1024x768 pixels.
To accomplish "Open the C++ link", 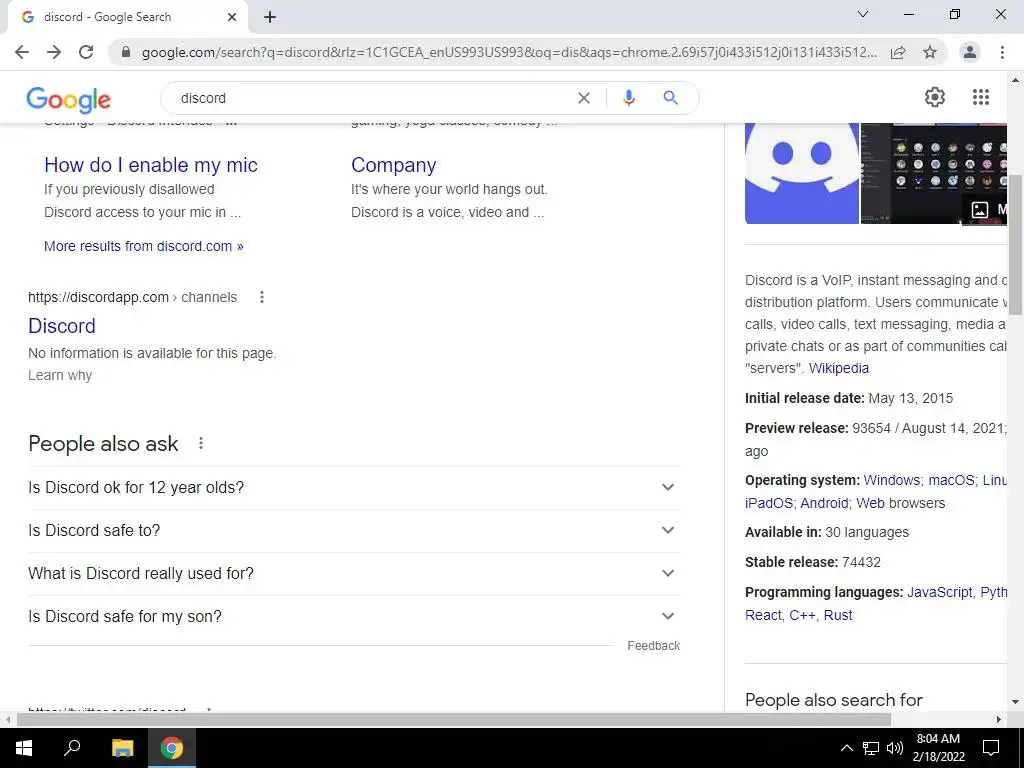I will coord(802,615).
